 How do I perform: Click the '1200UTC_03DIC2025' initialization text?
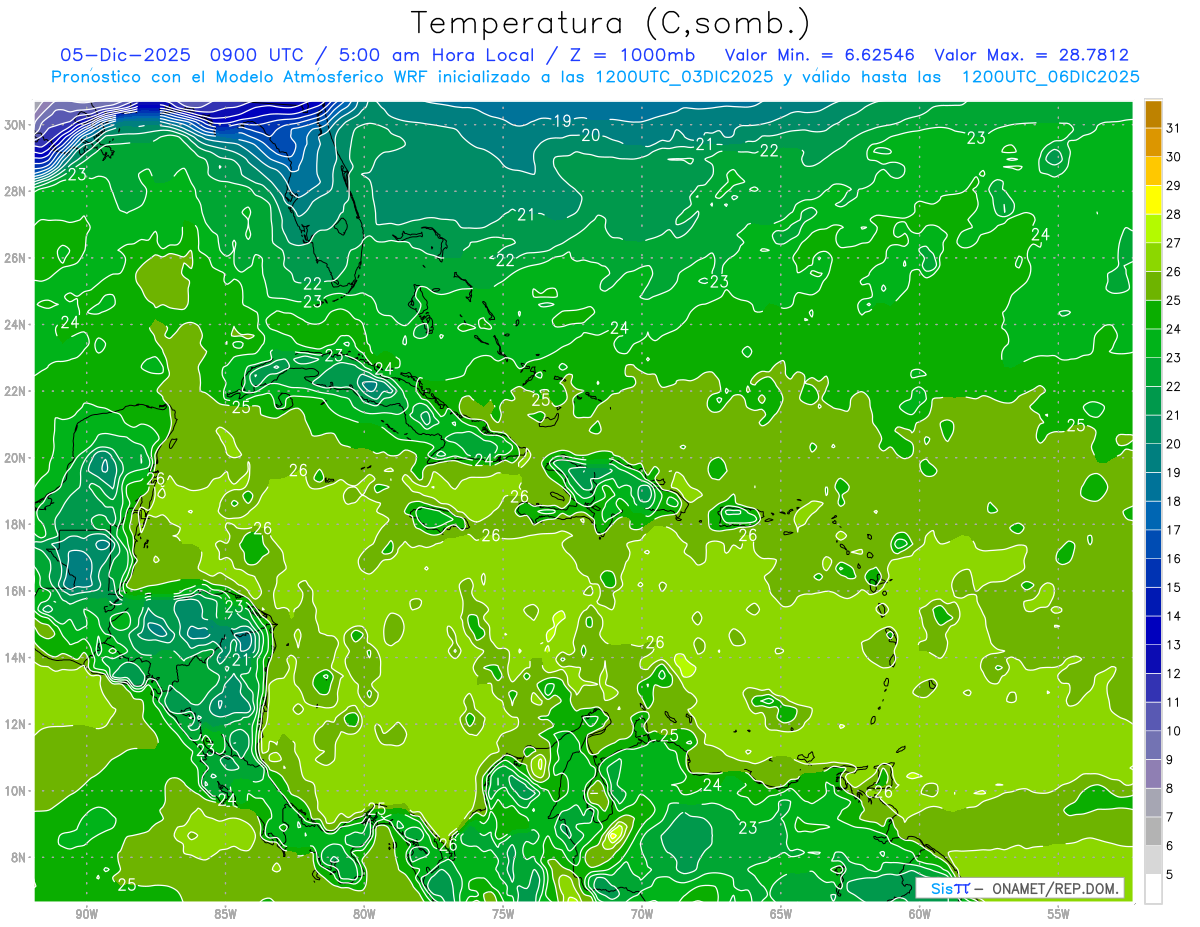click(x=683, y=77)
